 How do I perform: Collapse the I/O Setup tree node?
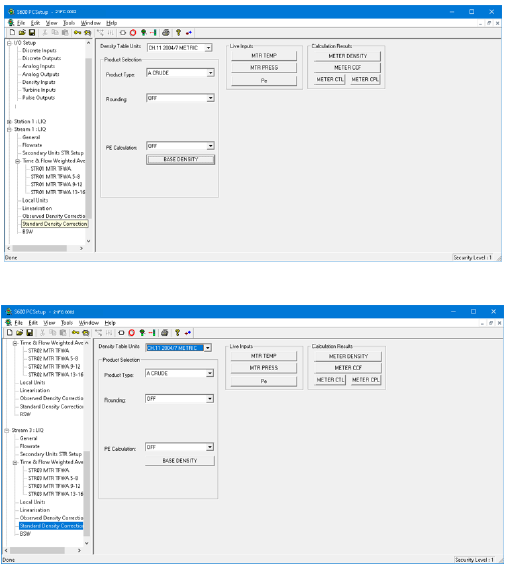[x=9, y=43]
